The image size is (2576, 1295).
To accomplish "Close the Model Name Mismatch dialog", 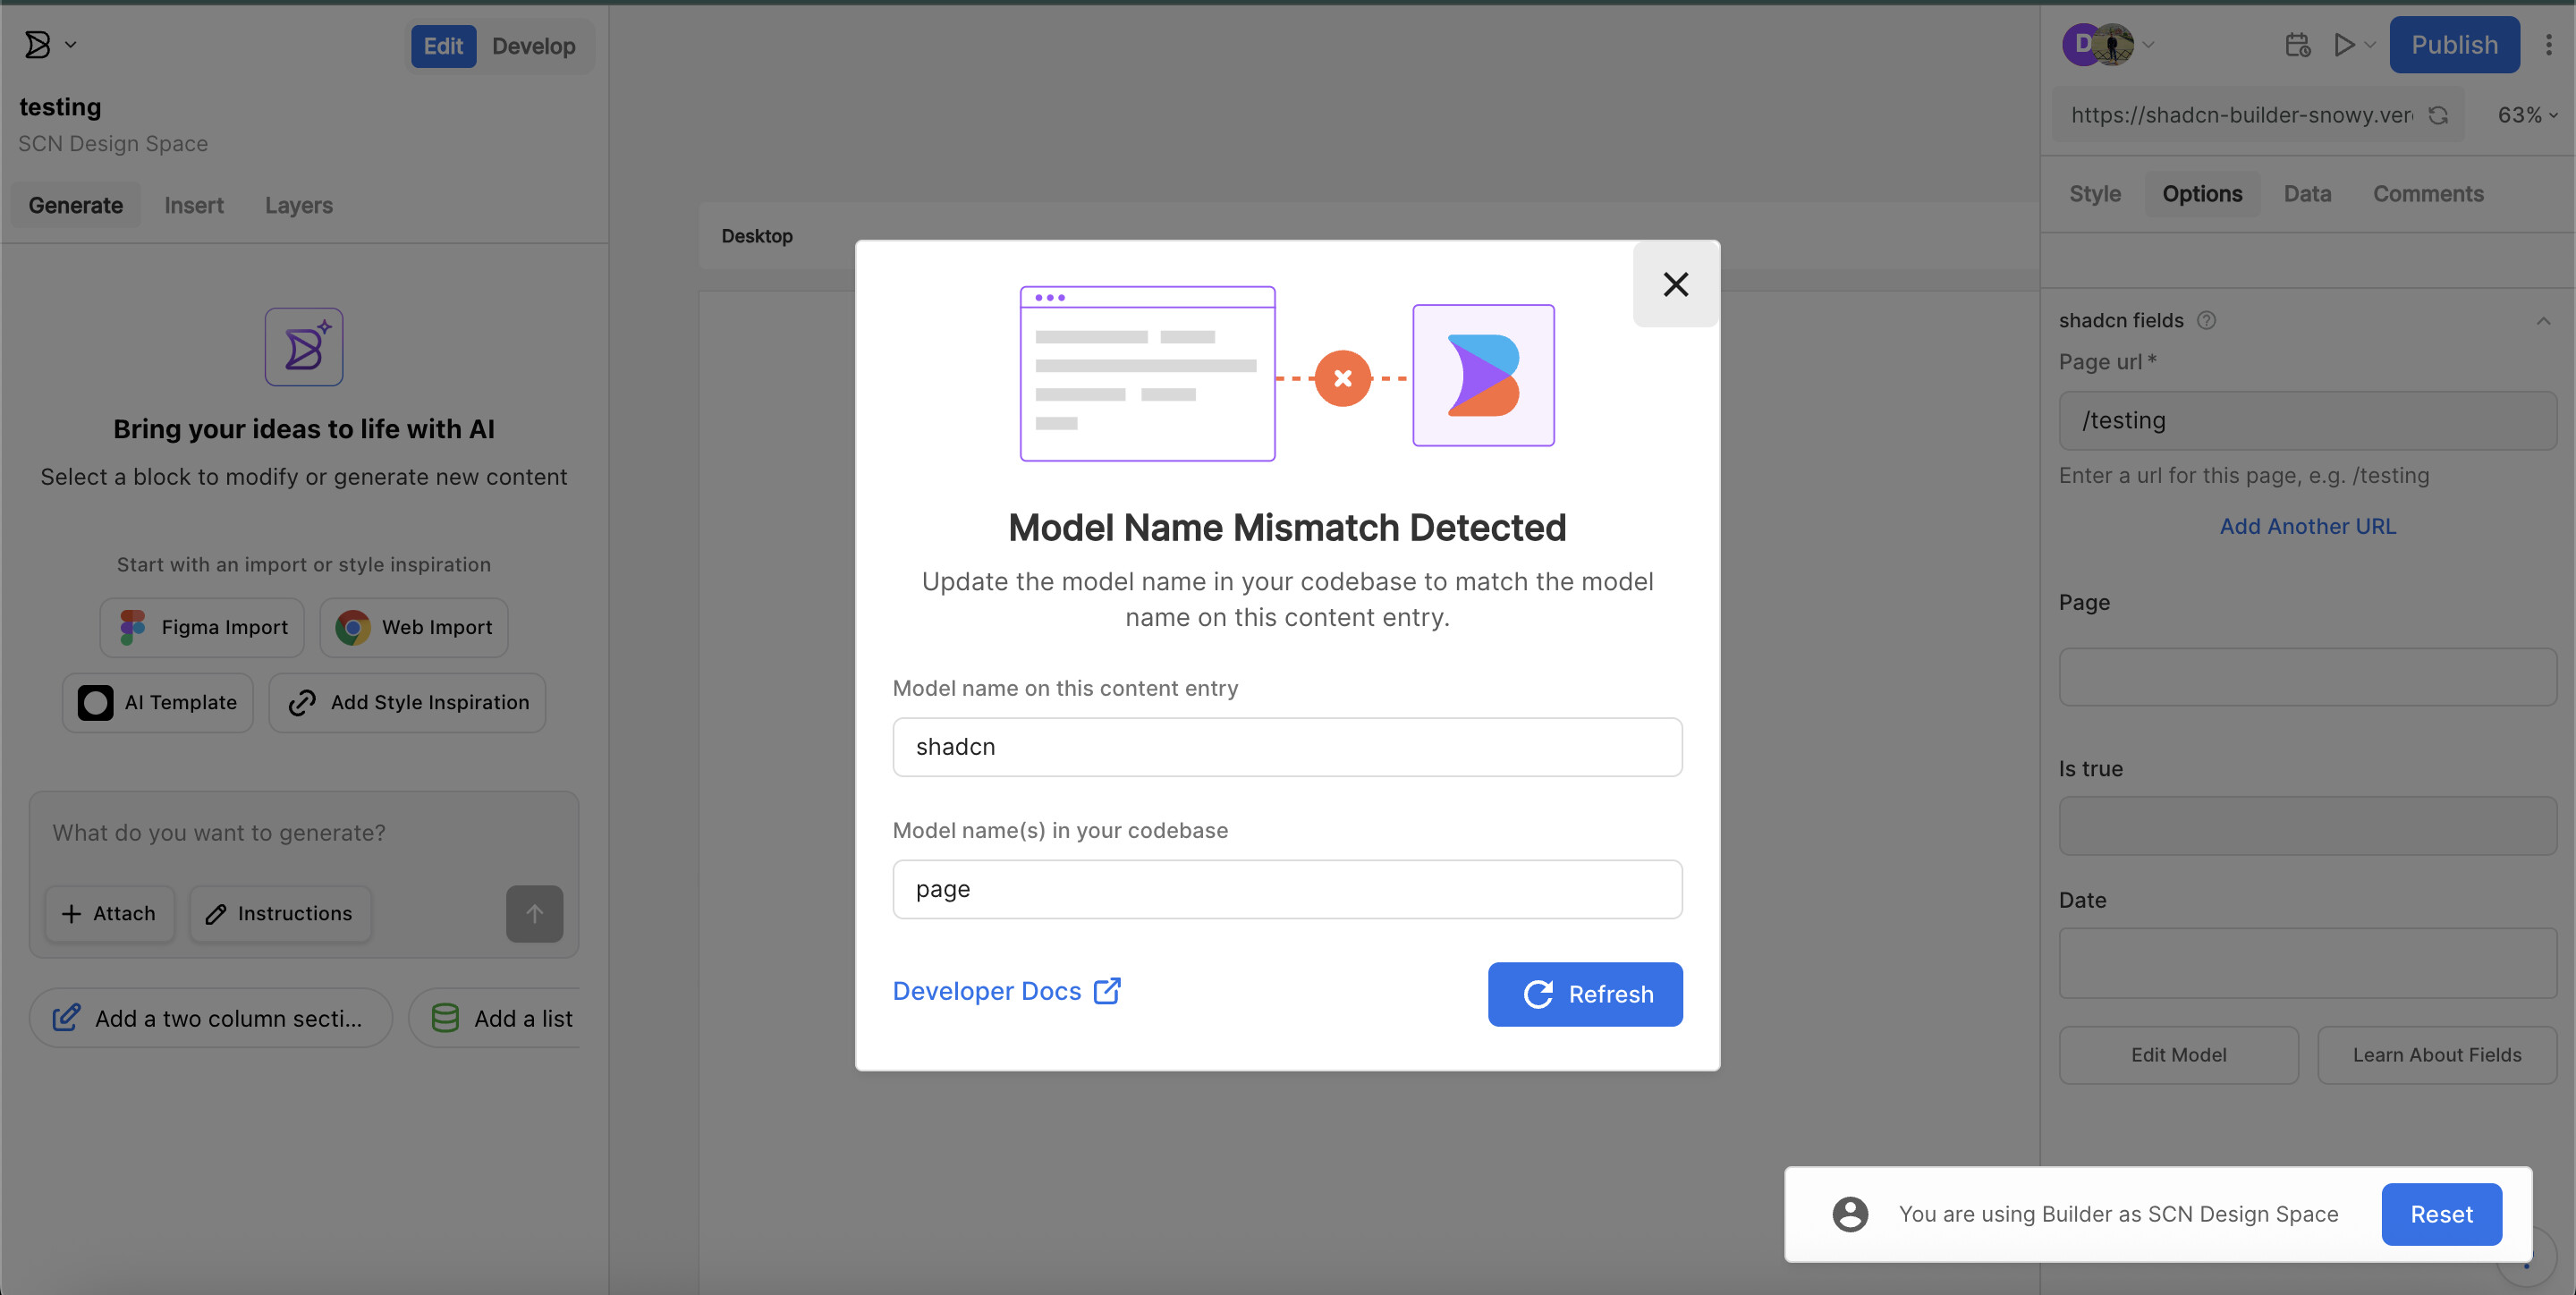I will [1675, 284].
